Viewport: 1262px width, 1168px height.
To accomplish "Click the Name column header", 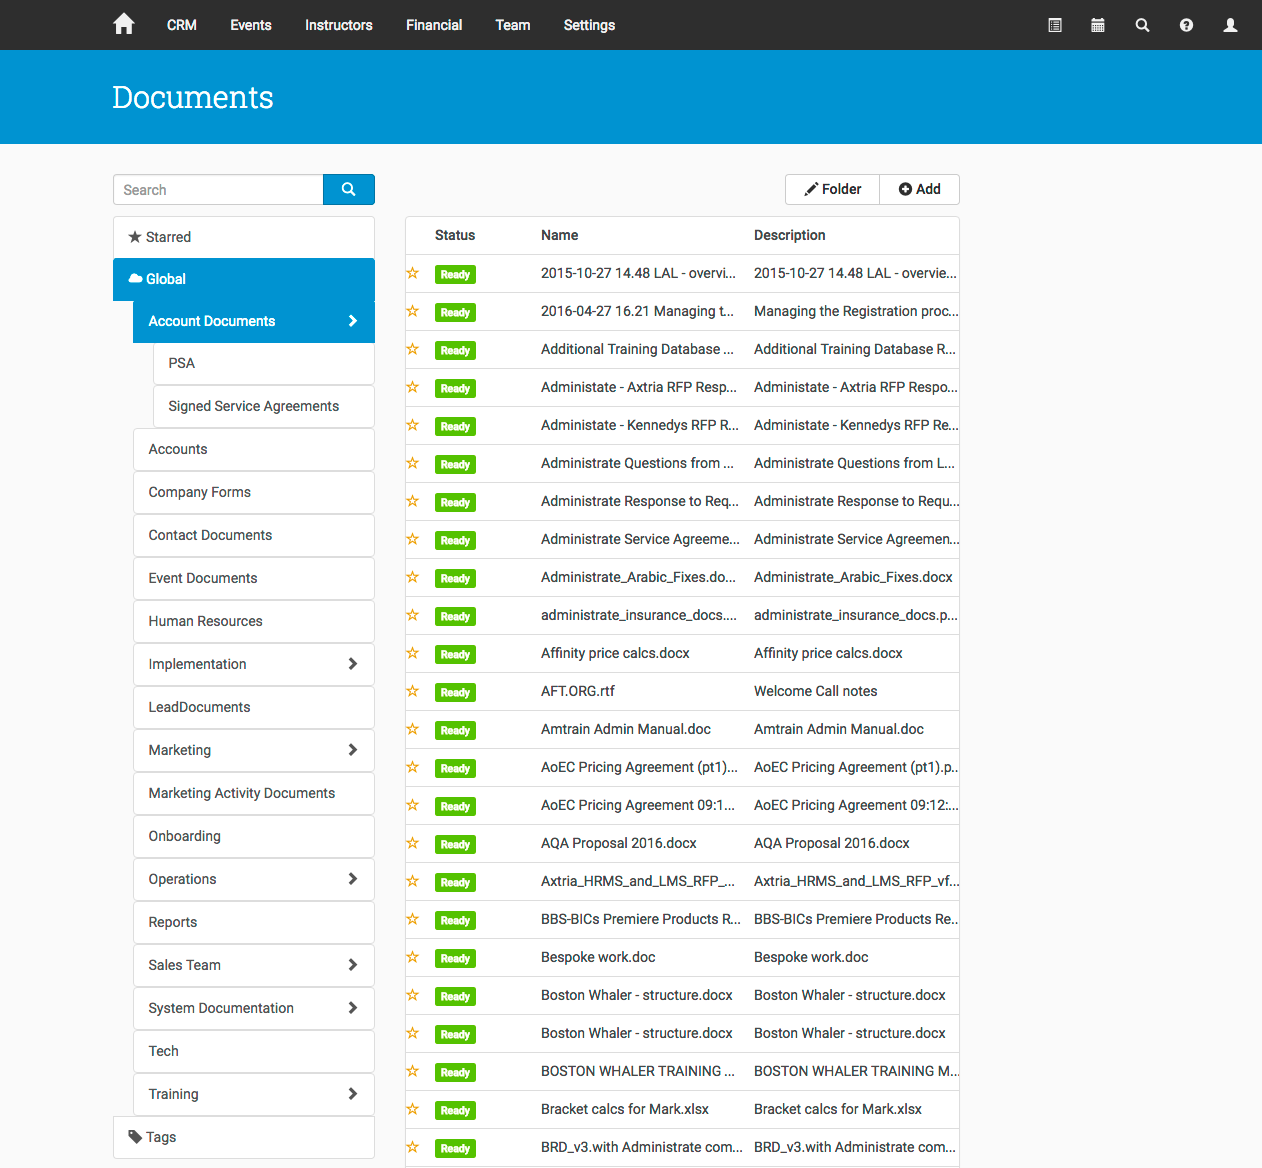I will click(559, 235).
